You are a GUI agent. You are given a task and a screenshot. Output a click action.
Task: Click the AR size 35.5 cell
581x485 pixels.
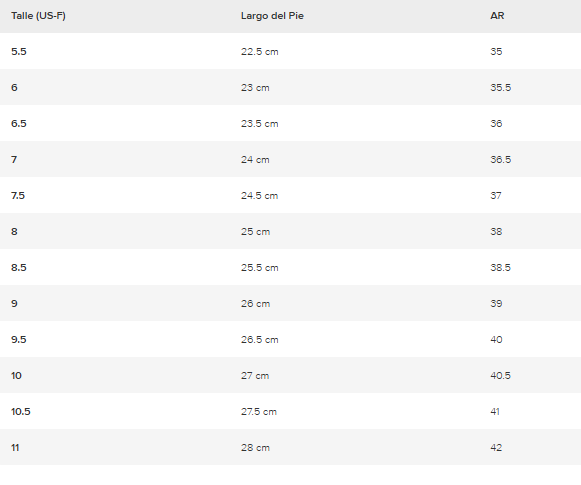[501, 87]
